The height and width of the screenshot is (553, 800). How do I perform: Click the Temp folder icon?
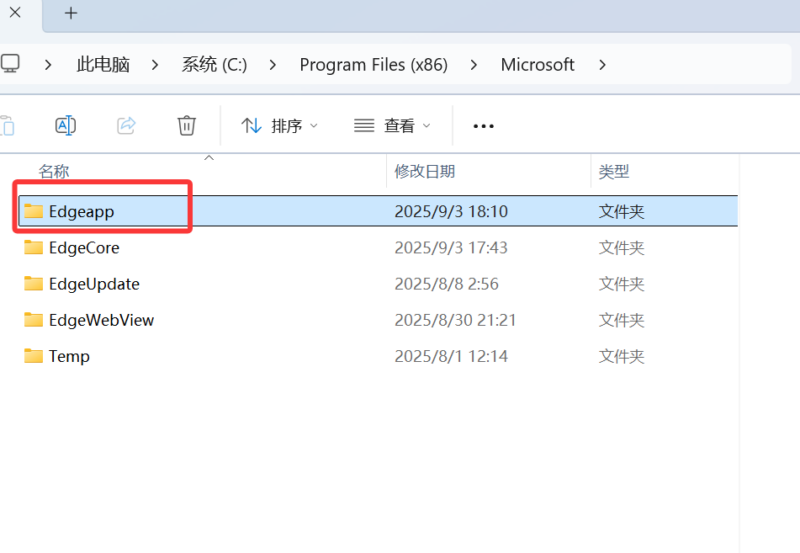click(x=34, y=356)
